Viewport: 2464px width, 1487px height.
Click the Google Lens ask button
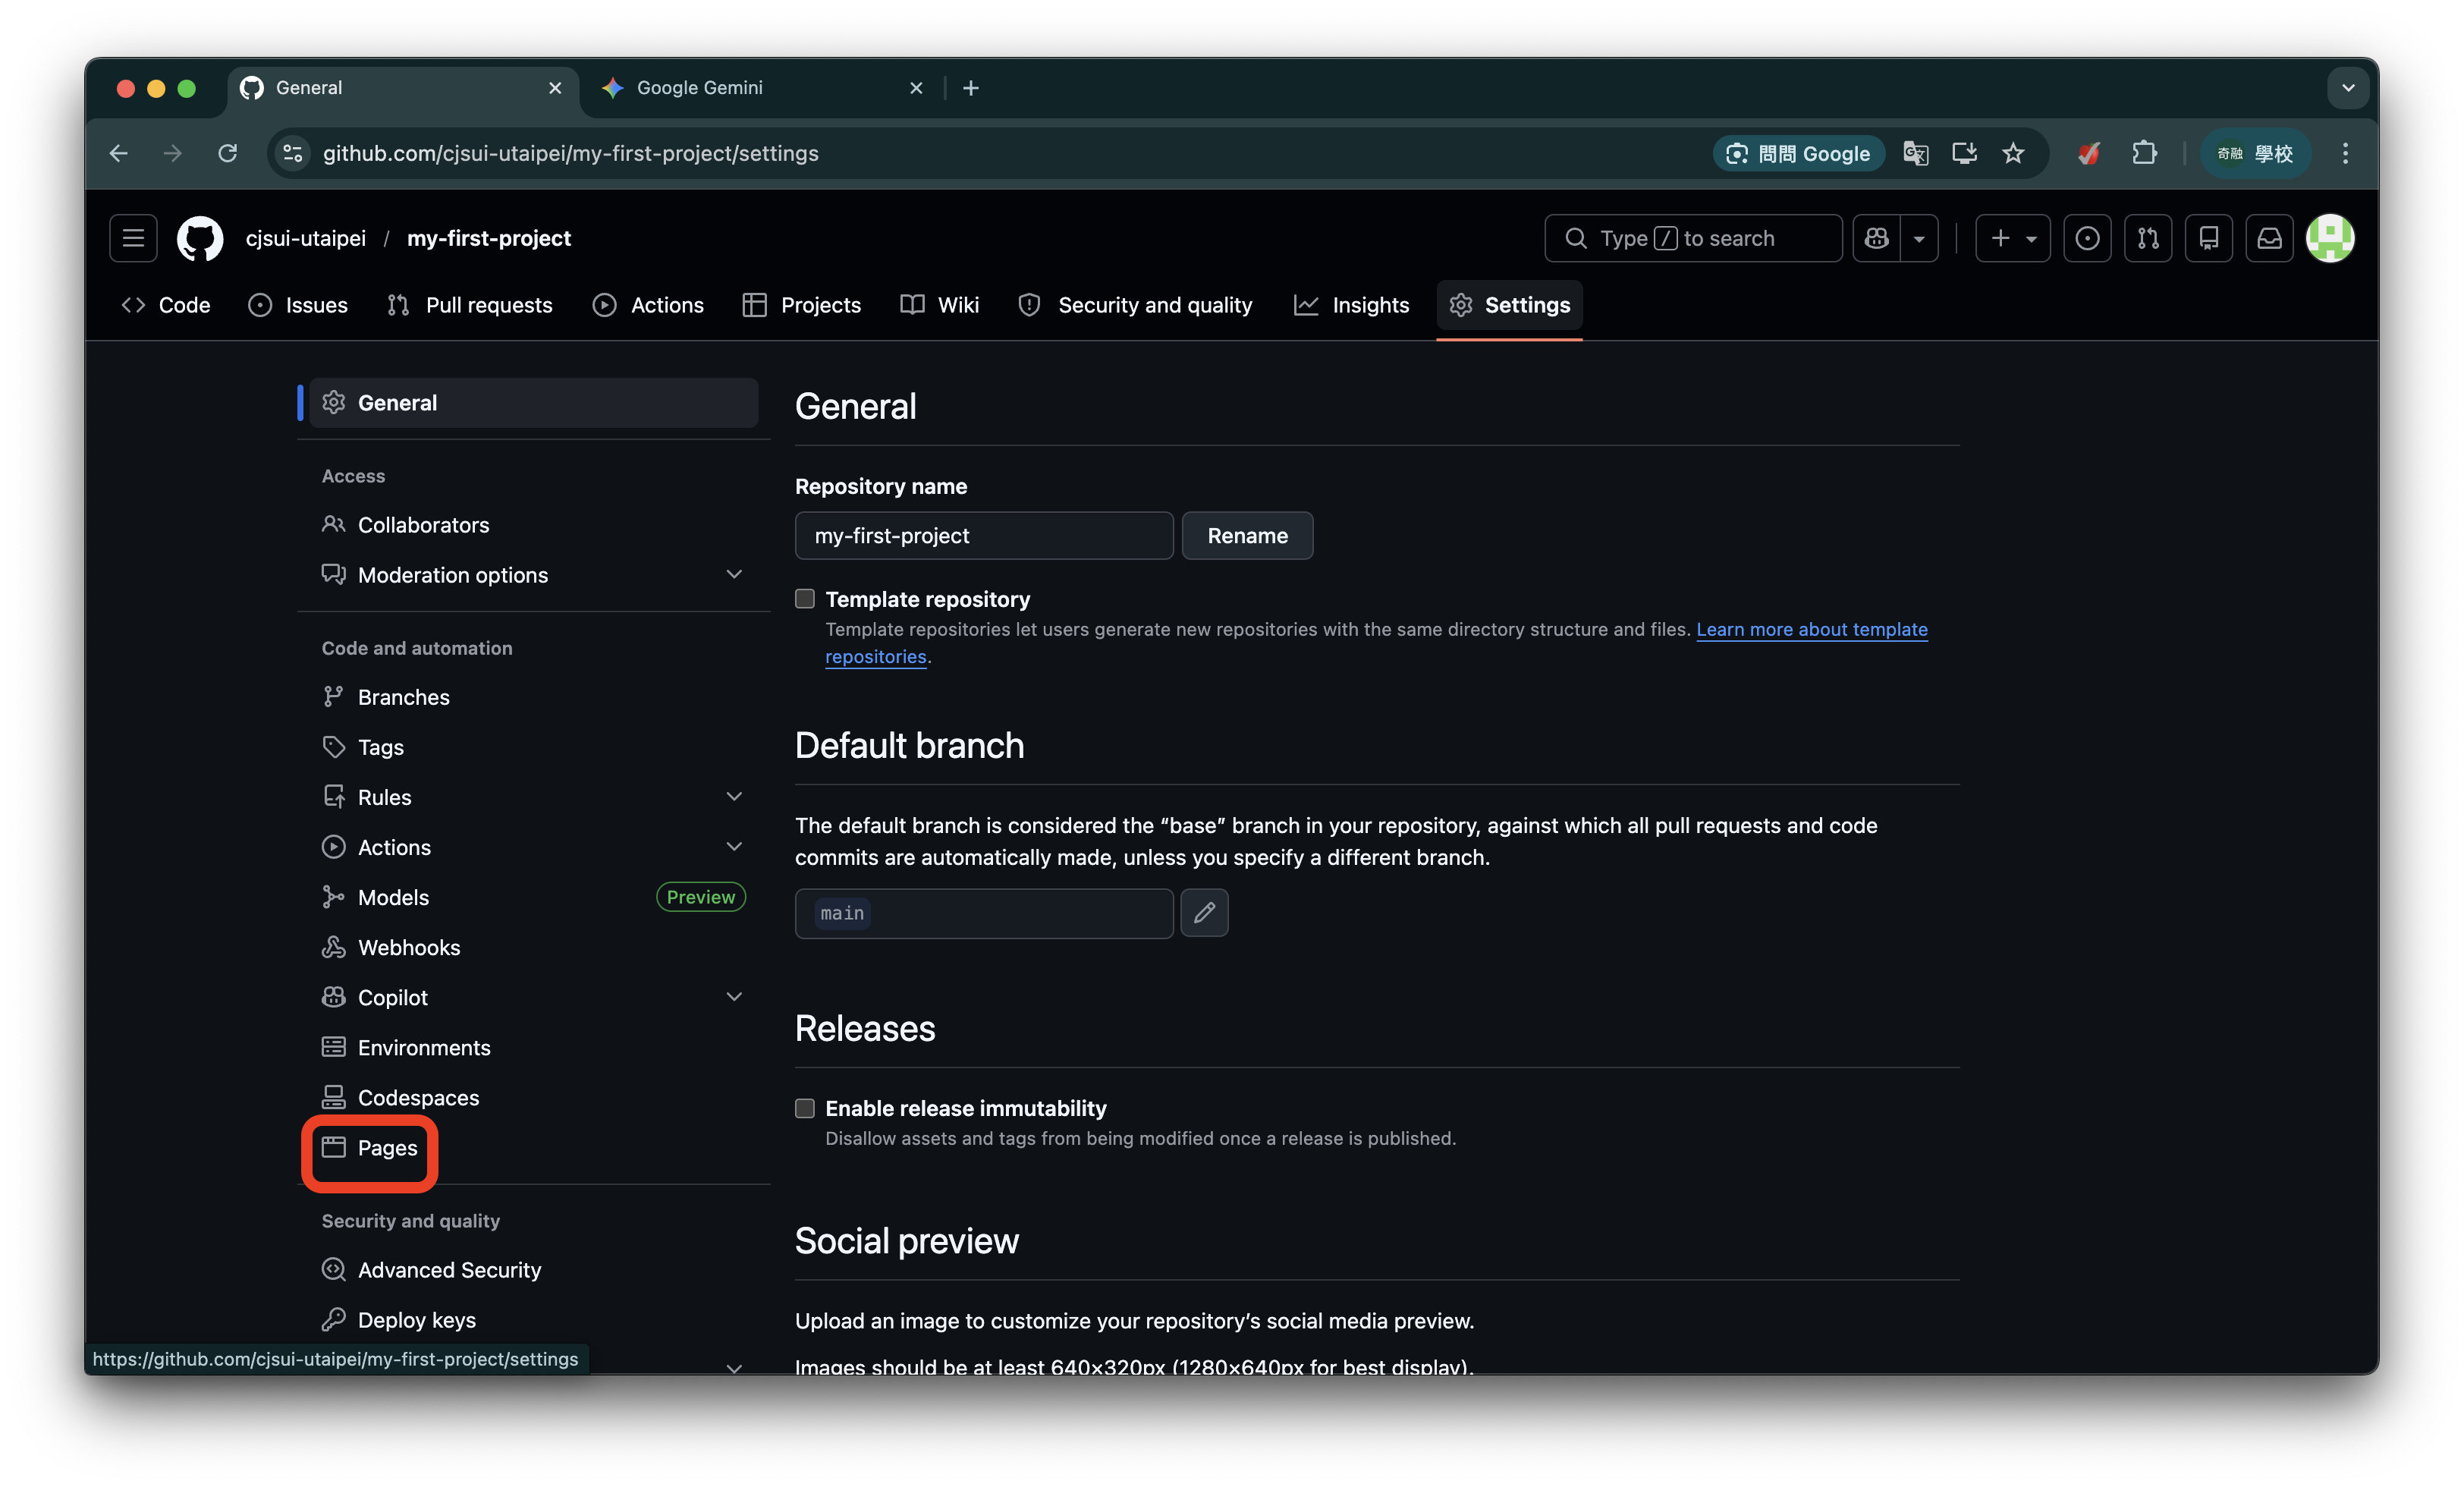tap(1798, 153)
